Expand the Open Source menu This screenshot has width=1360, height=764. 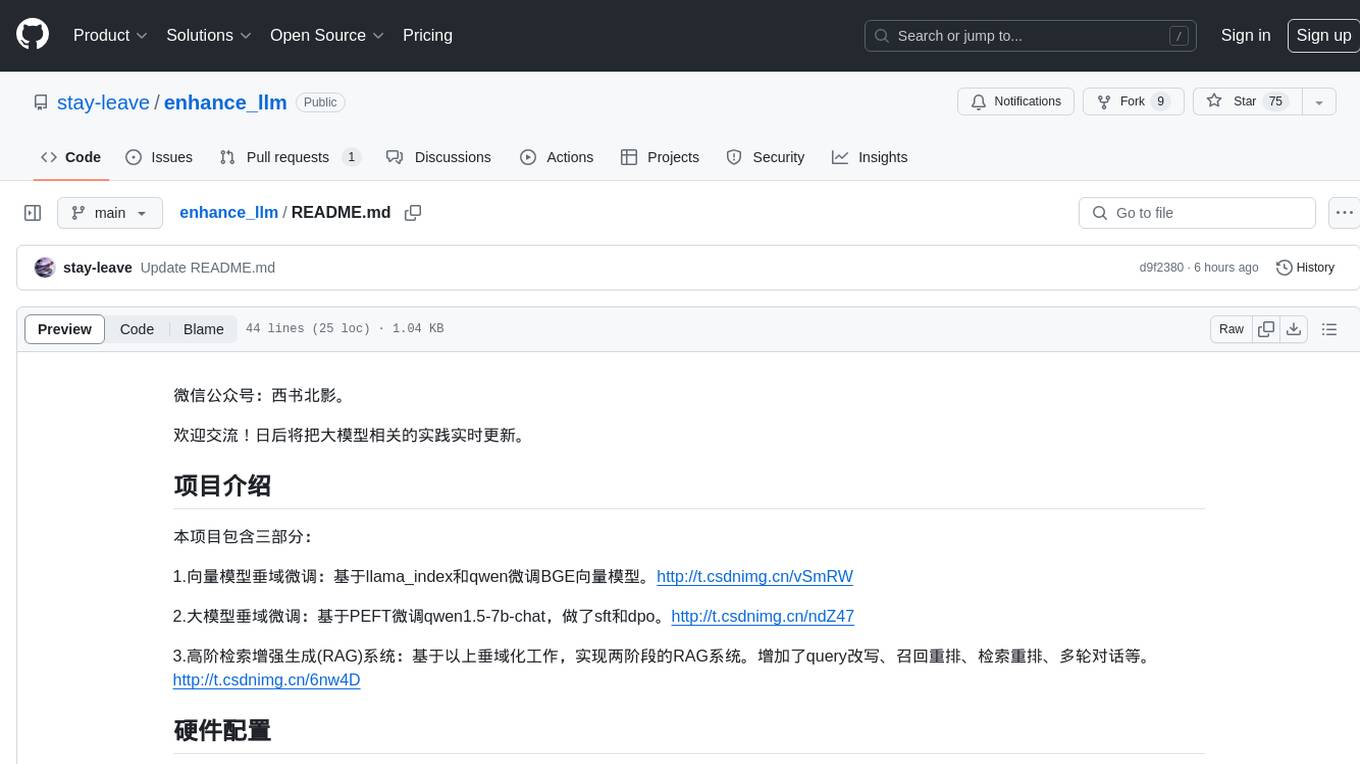click(327, 35)
